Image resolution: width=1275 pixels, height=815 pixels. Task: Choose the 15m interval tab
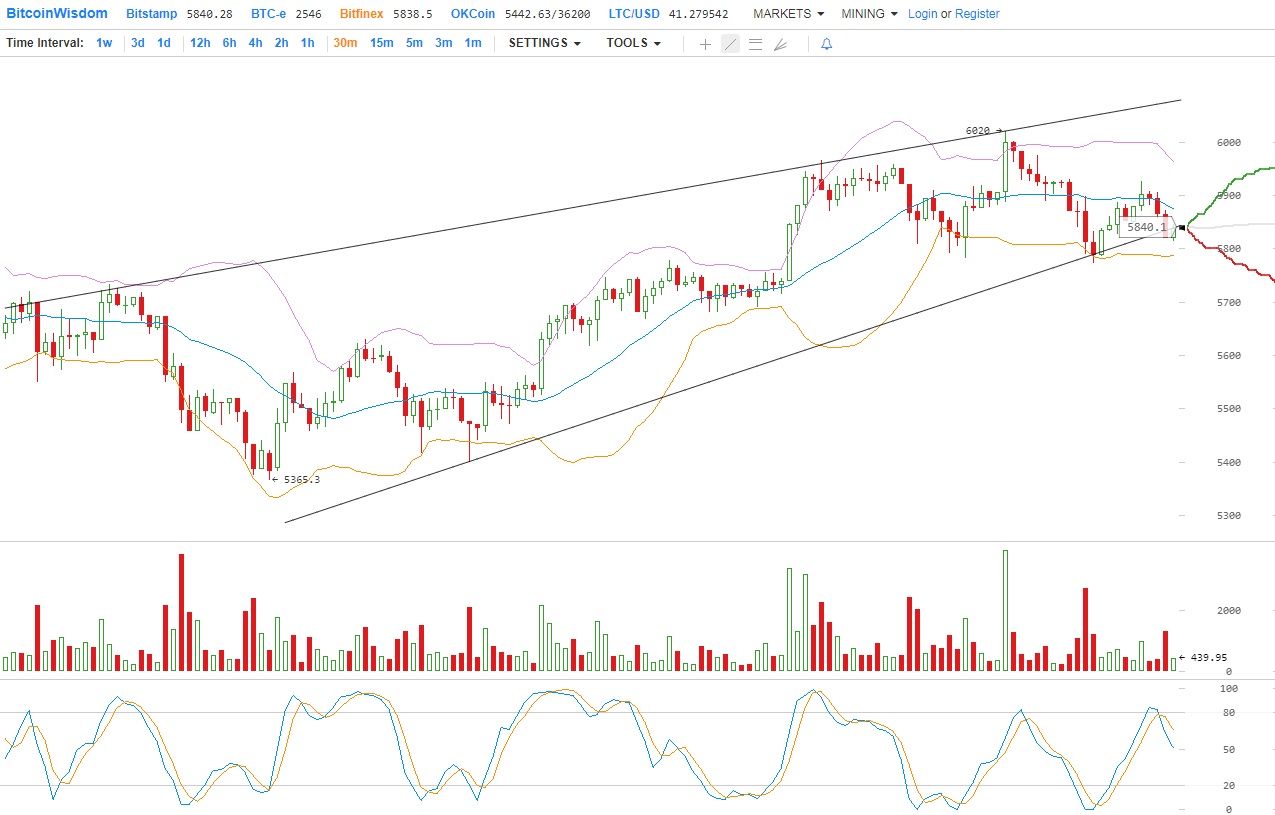381,43
